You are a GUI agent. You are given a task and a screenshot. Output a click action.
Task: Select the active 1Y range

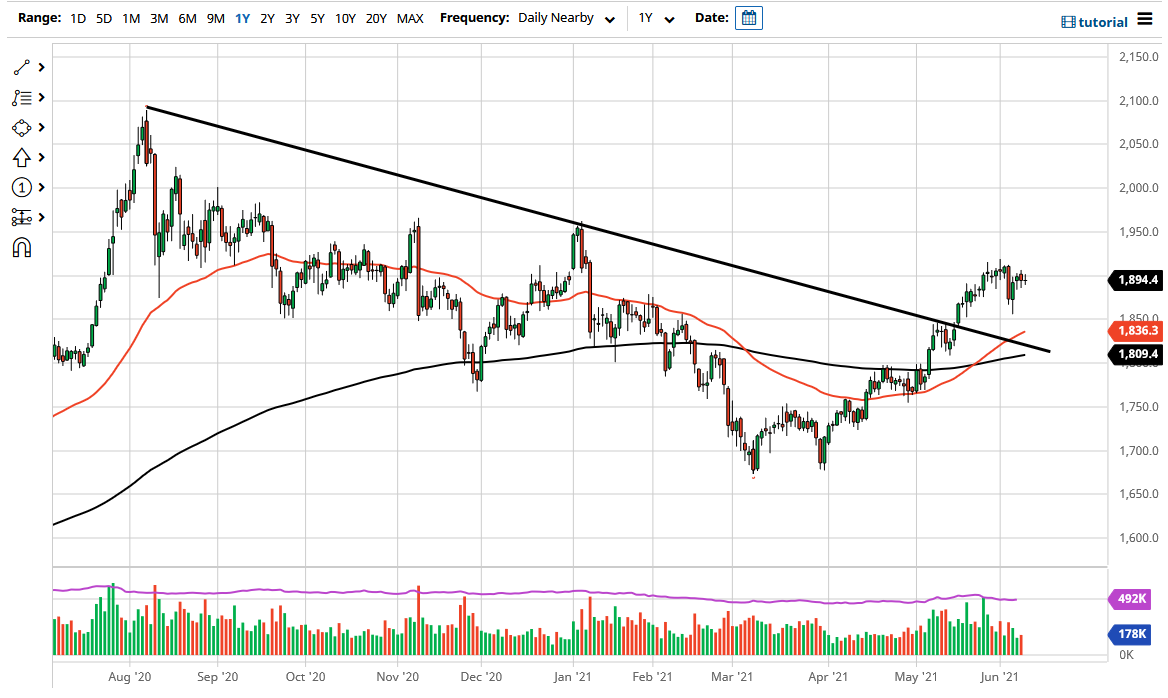242,19
